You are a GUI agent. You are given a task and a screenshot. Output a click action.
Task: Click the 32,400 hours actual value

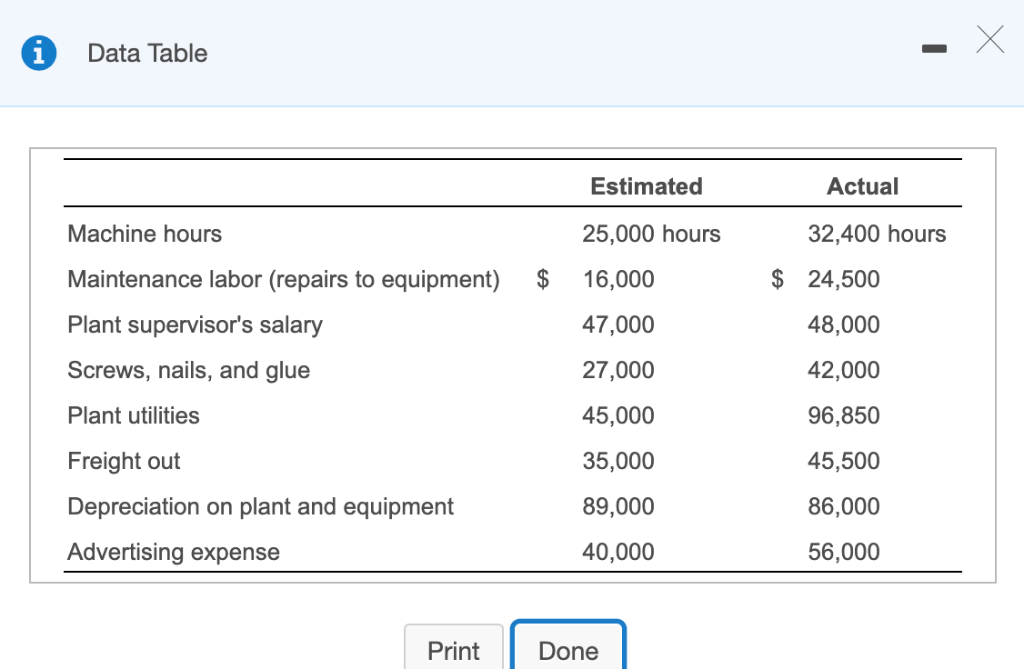tap(877, 234)
